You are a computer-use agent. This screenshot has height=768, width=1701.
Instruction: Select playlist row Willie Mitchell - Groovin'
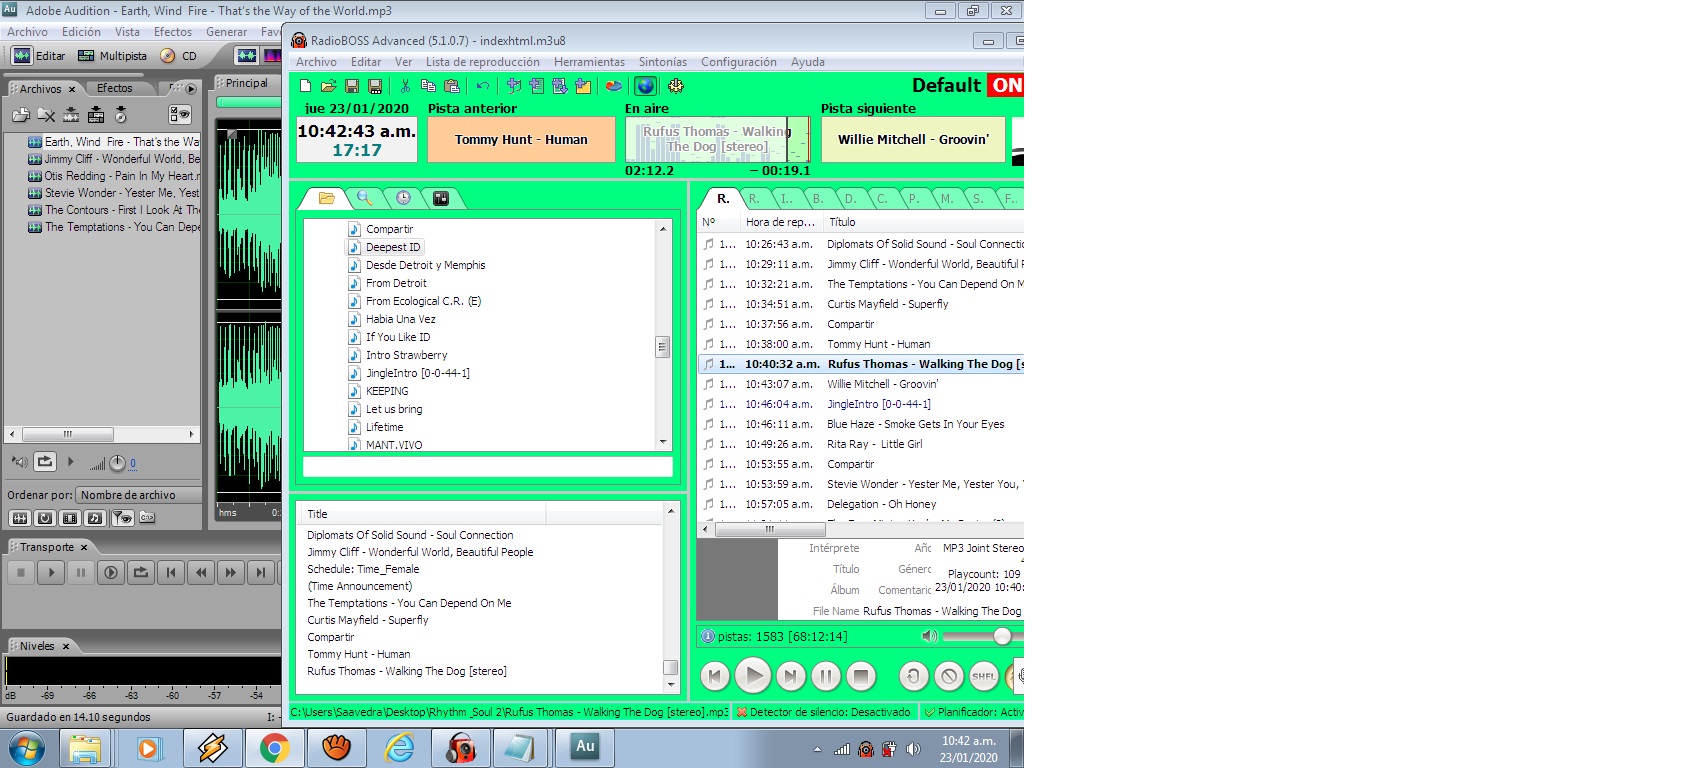[x=862, y=384]
